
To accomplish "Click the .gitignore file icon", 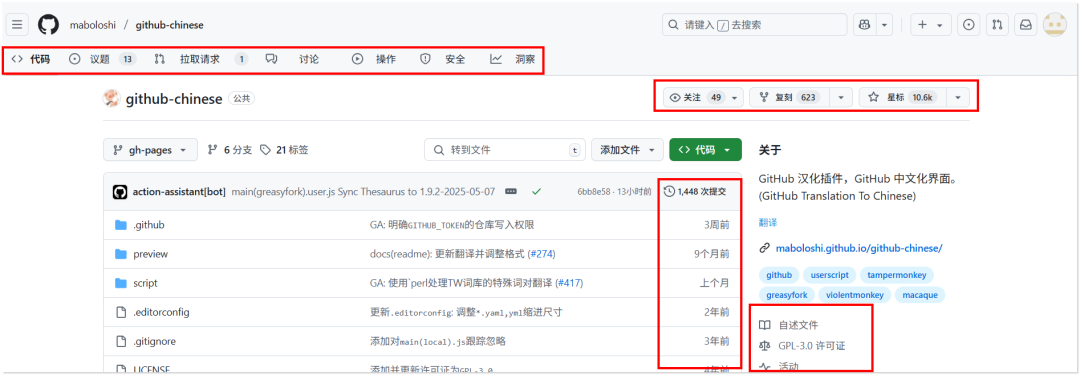I will click(x=121, y=341).
